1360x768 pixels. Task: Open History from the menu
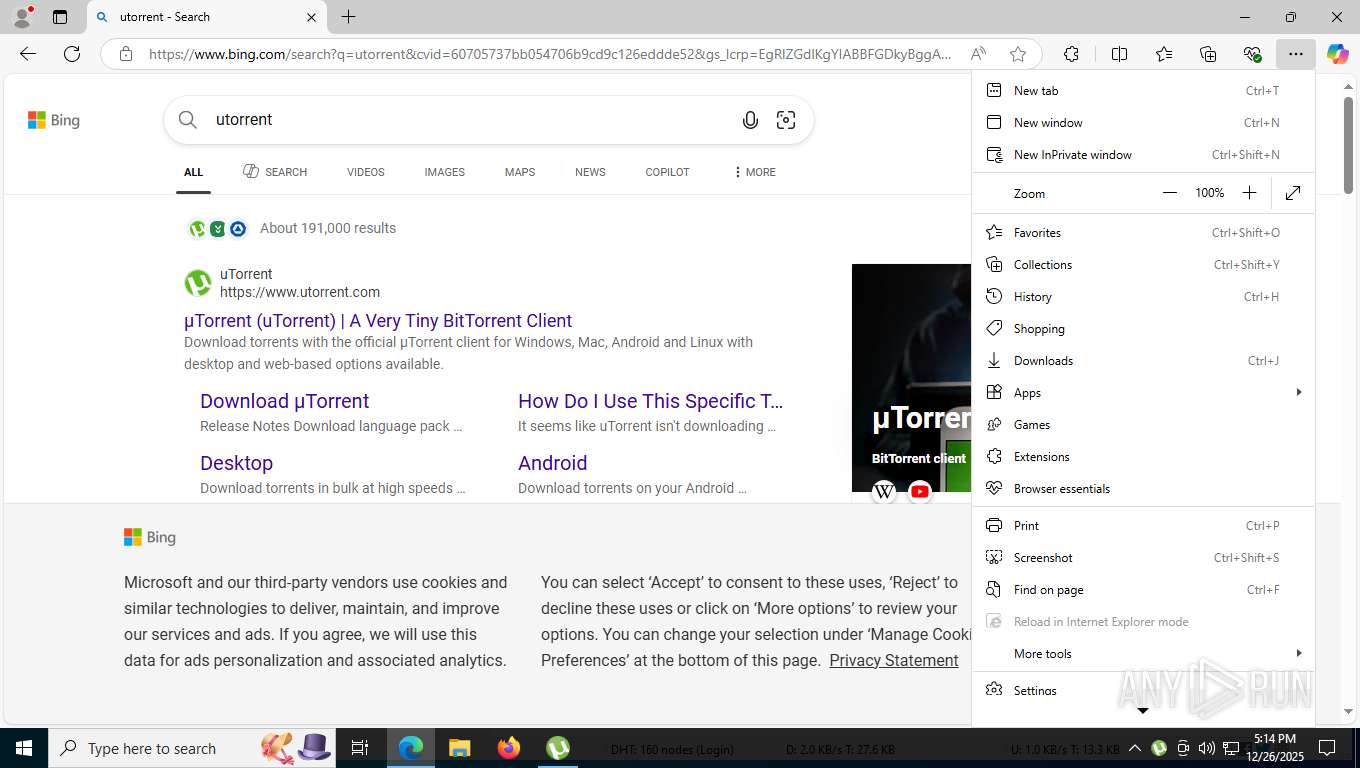click(x=1143, y=296)
